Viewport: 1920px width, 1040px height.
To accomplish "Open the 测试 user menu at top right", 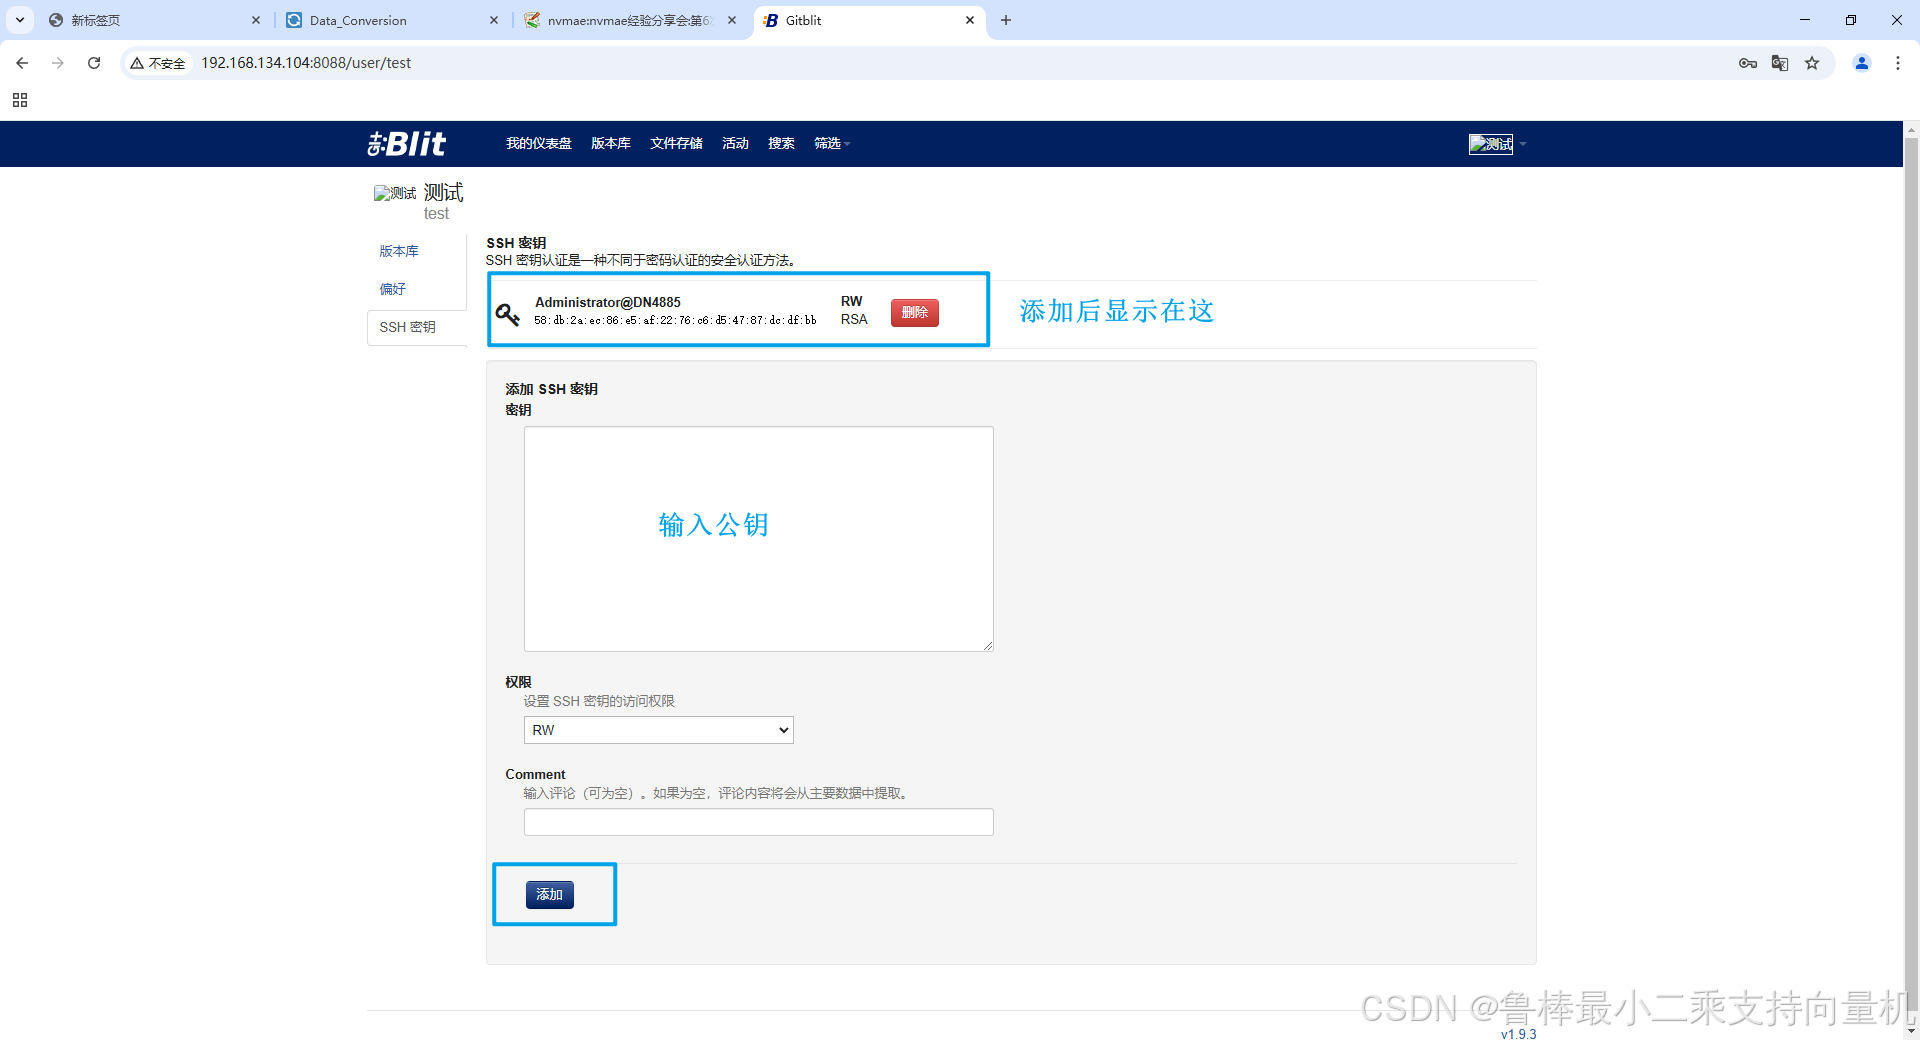I will point(1494,143).
